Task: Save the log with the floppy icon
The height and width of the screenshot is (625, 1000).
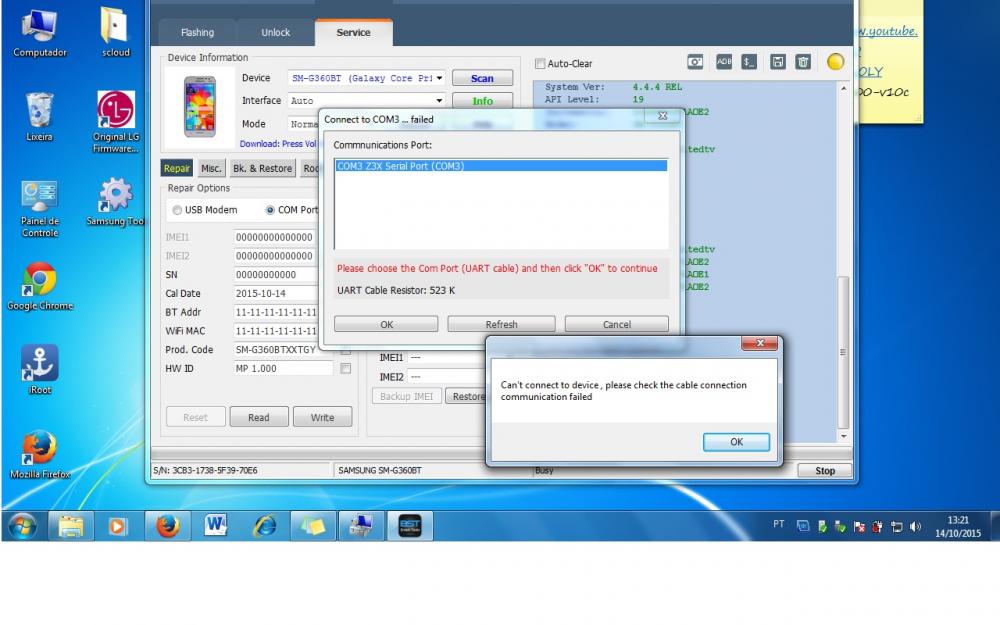Action: pyautogui.click(x=777, y=62)
